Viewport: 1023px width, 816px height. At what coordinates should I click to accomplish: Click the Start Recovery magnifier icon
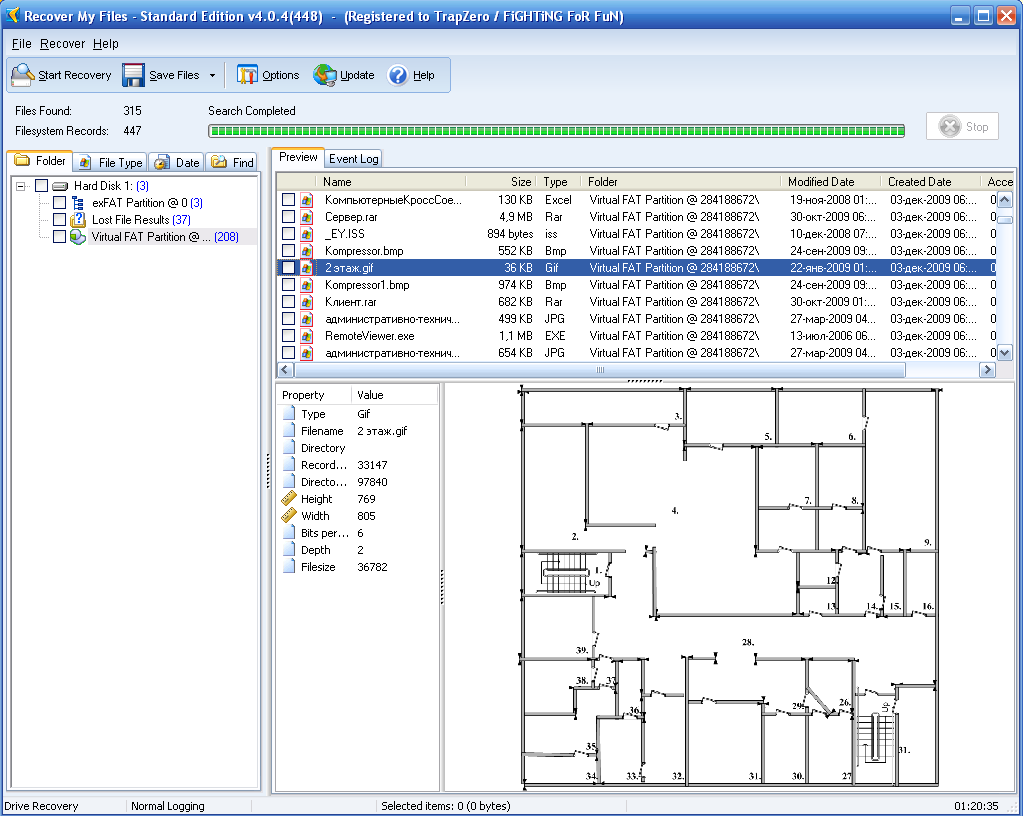coord(23,75)
